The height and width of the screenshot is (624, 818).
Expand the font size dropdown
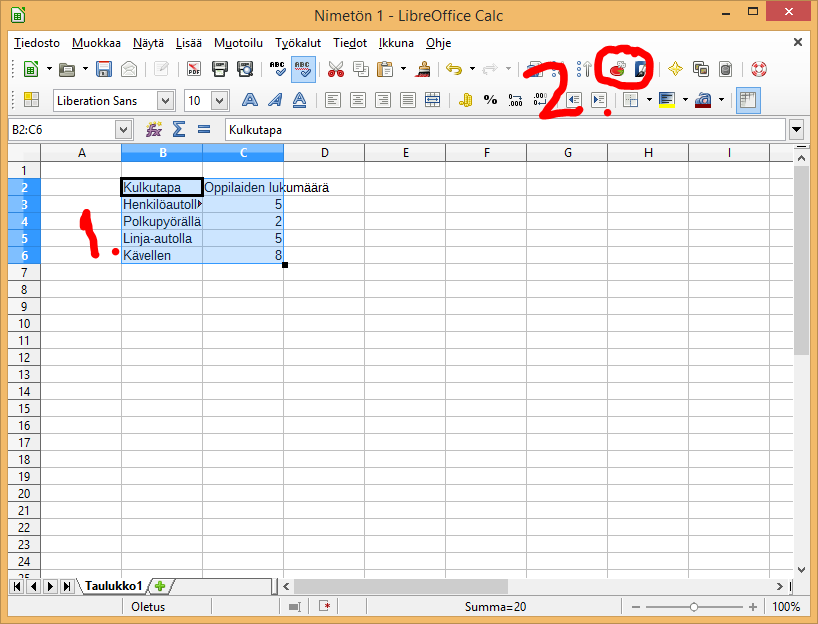click(219, 100)
